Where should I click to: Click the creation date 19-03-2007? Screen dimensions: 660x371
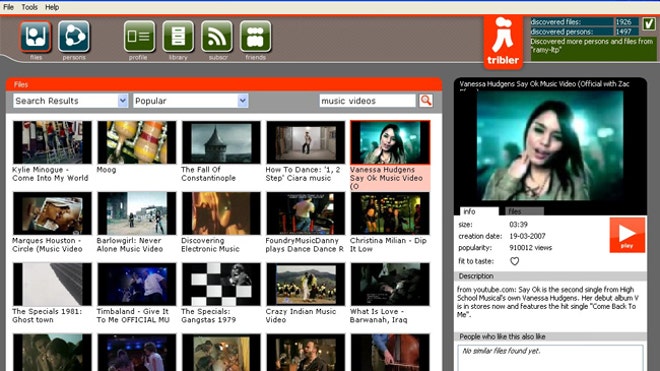tap(527, 236)
